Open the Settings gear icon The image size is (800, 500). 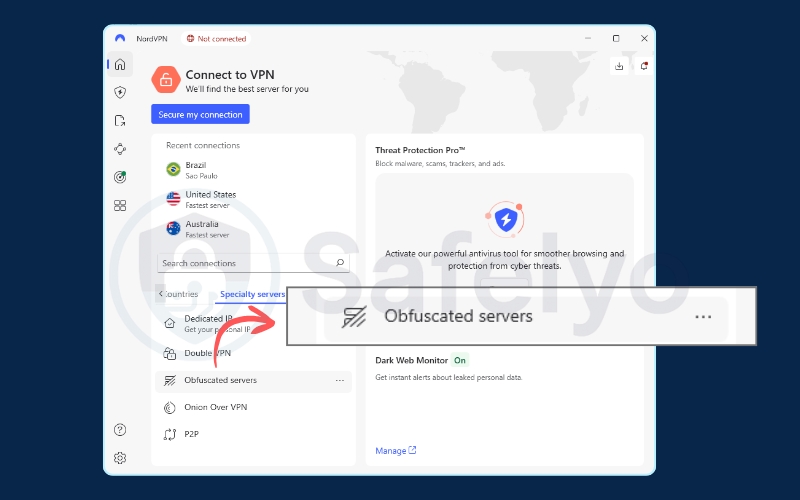(120, 458)
